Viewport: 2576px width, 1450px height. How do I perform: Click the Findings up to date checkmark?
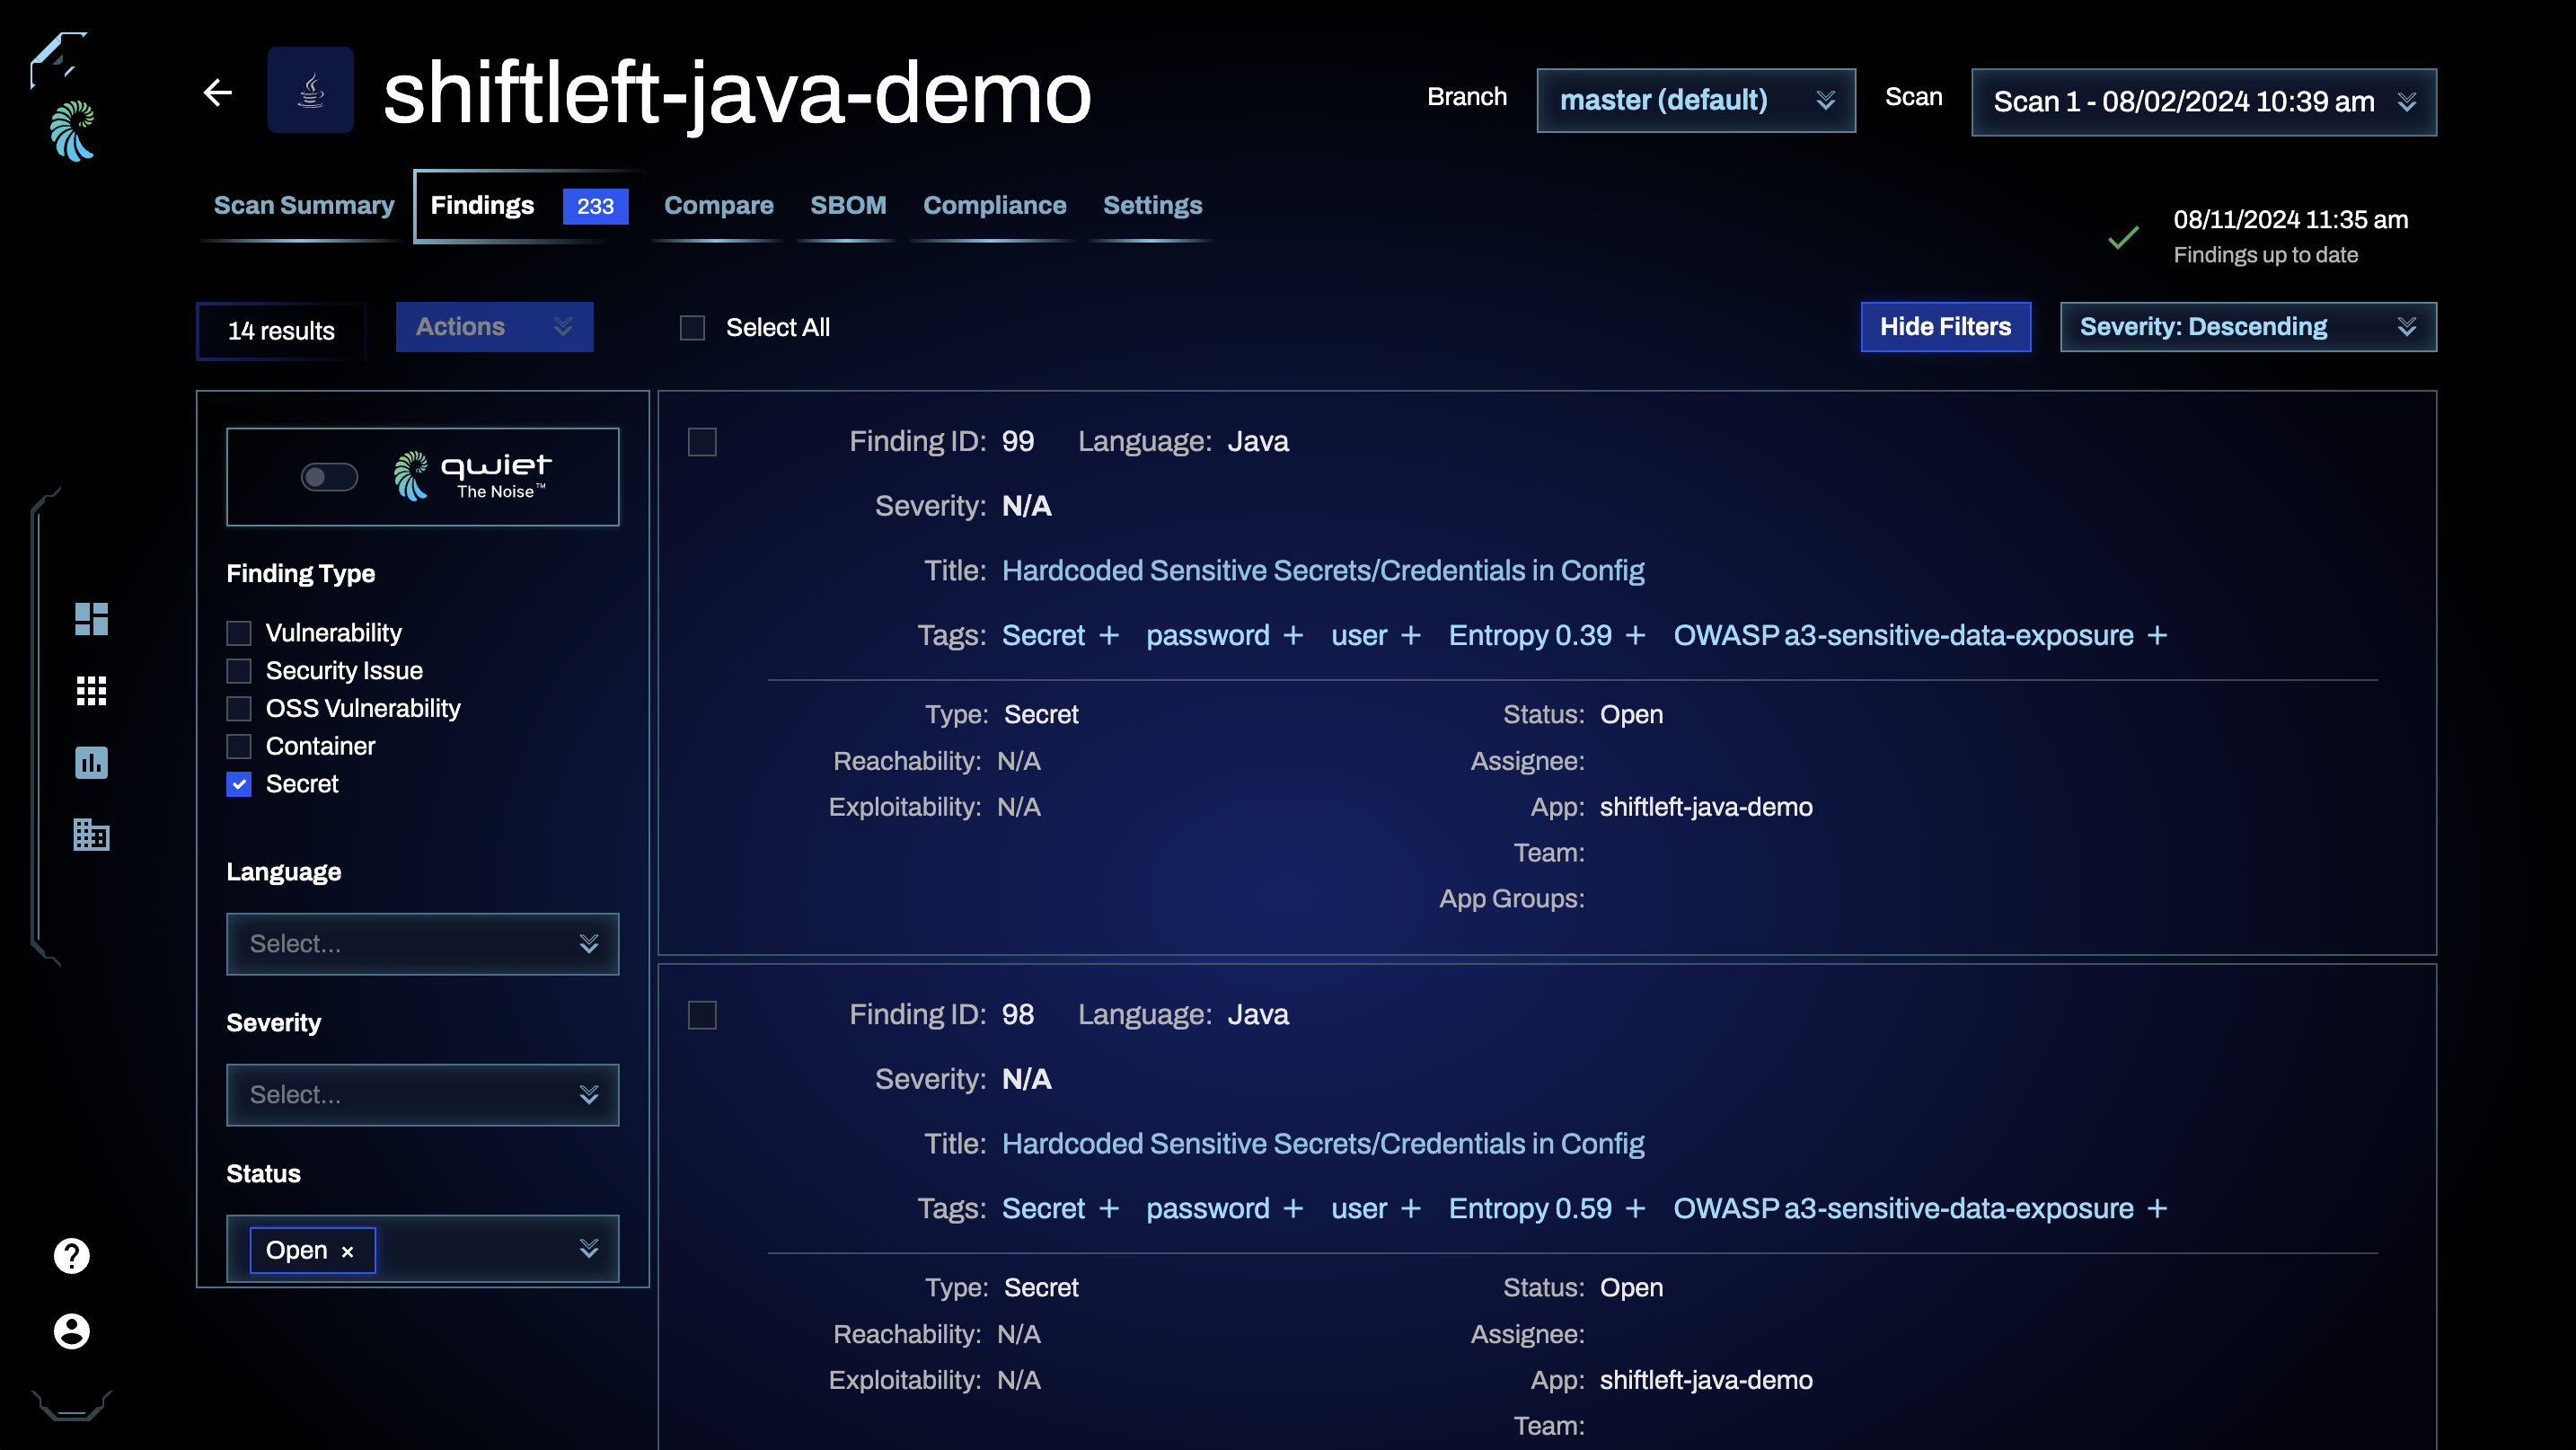(x=2123, y=237)
